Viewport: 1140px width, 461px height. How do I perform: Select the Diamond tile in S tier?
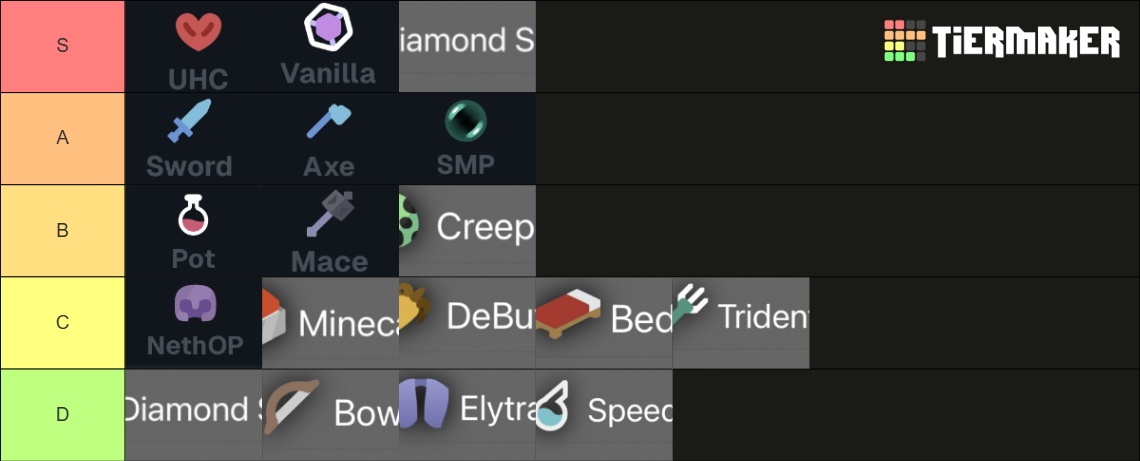(x=467, y=47)
